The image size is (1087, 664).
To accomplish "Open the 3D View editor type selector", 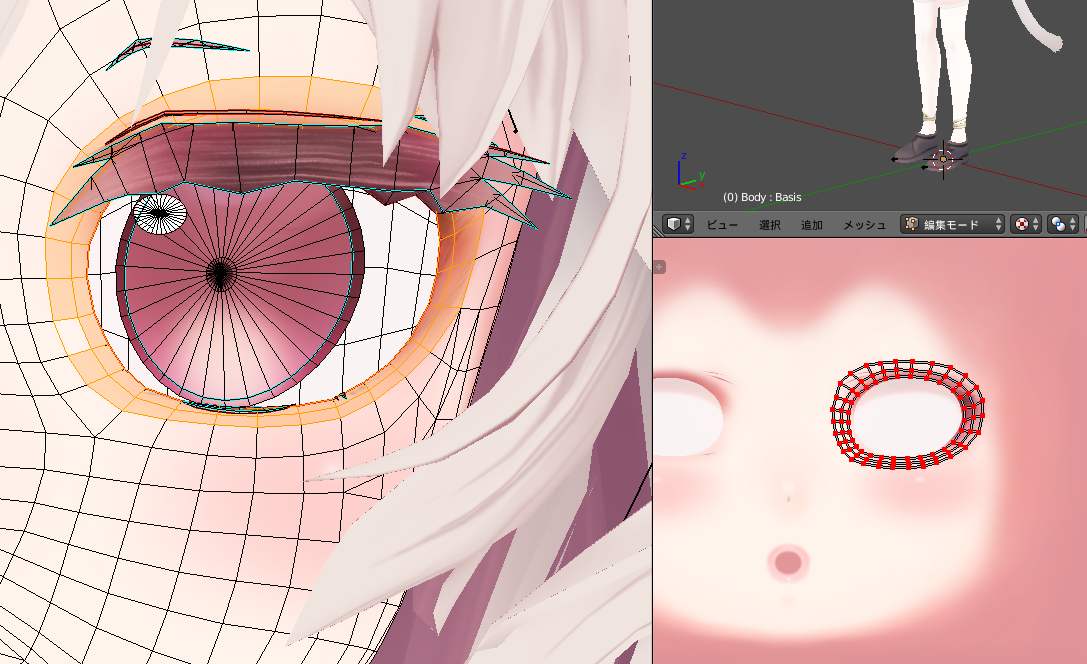I will tap(678, 224).
